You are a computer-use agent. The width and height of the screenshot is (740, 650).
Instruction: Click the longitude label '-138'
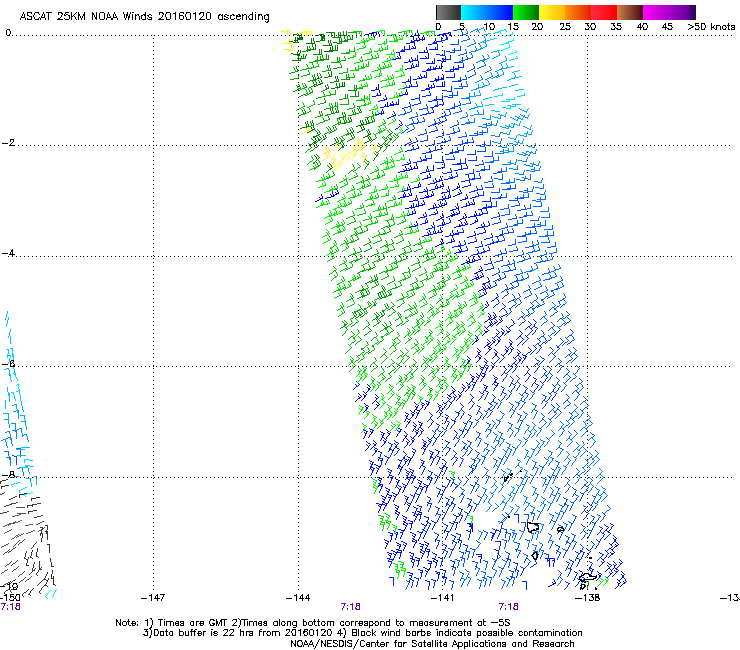(587, 598)
